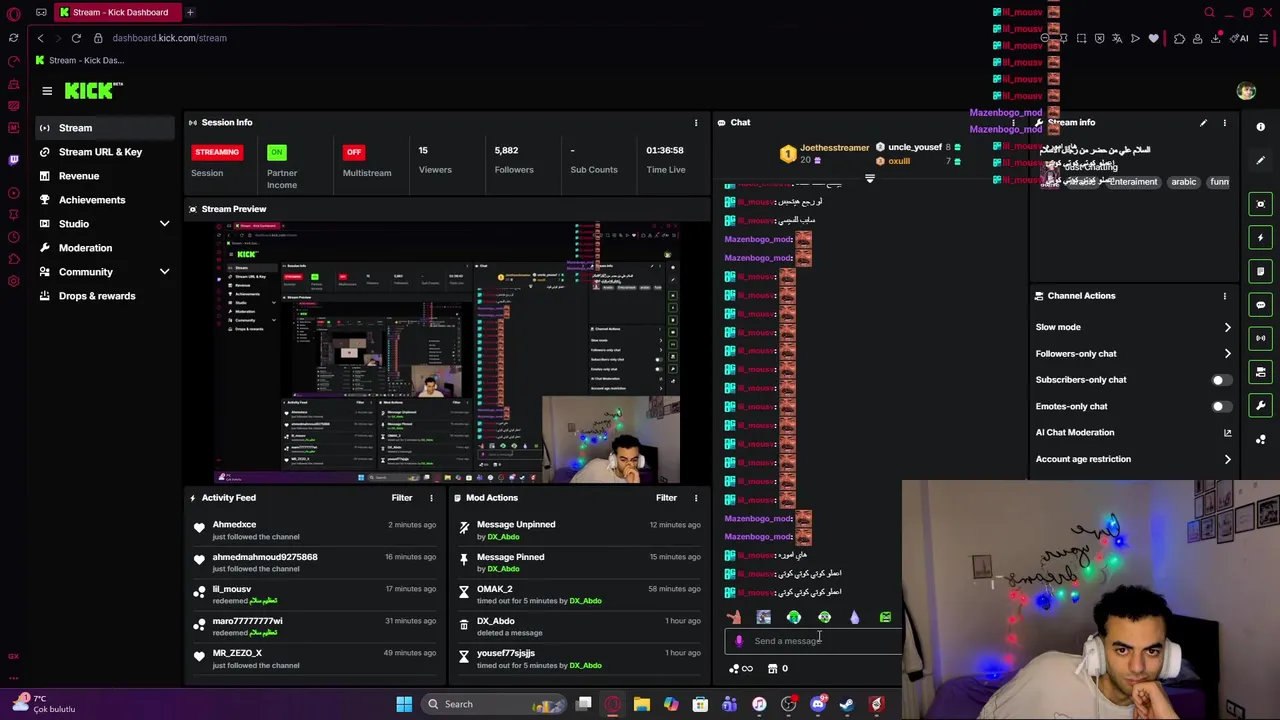The height and width of the screenshot is (720, 1280).
Task: Toggle notes widget icon in right sidebar
Action: pos(1261,271)
